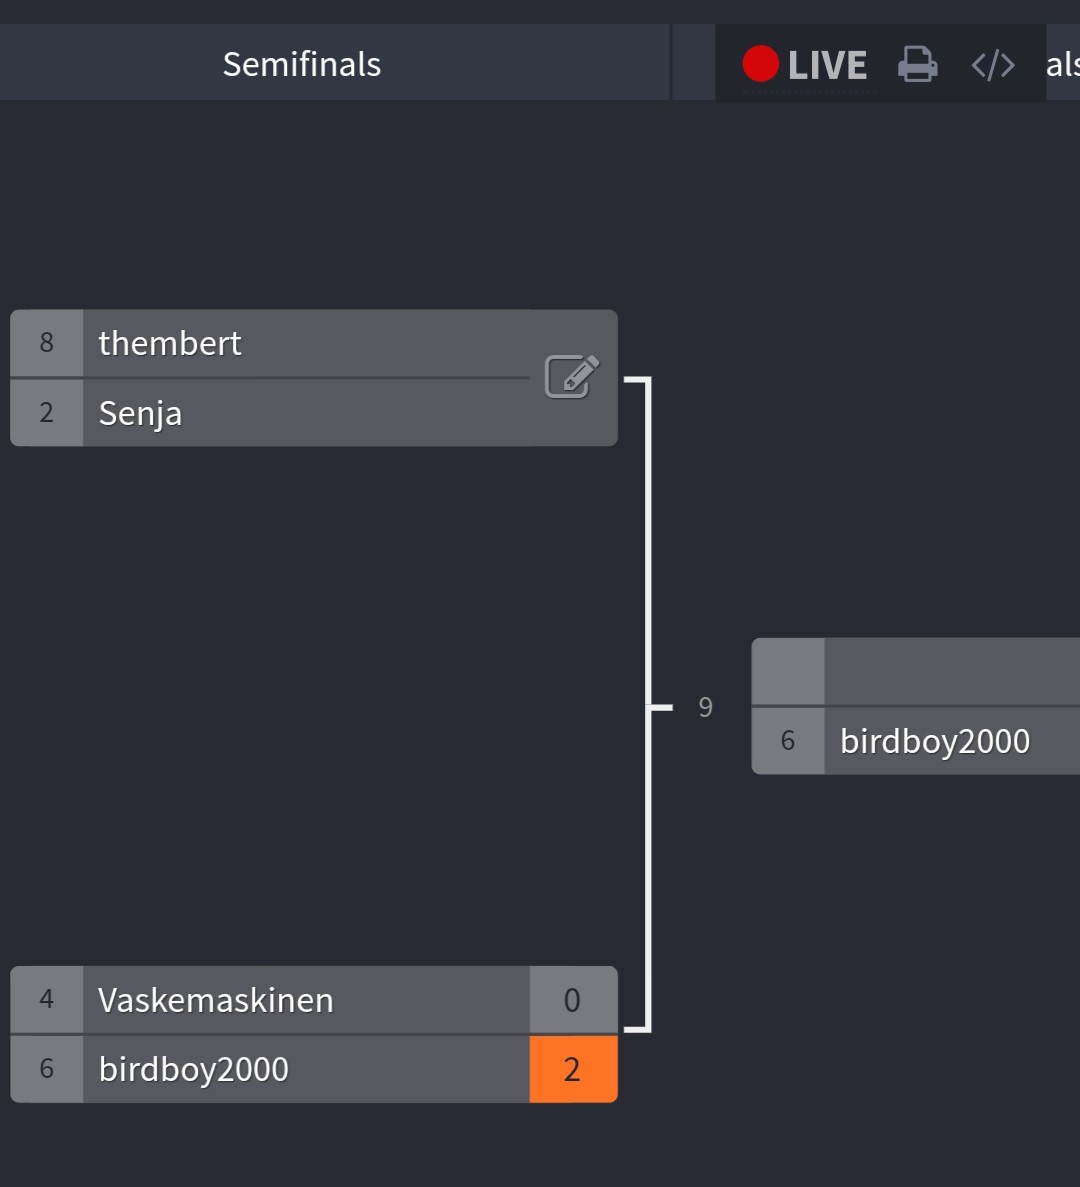Click player Vaskemaskinen in semifinal

(216, 1000)
